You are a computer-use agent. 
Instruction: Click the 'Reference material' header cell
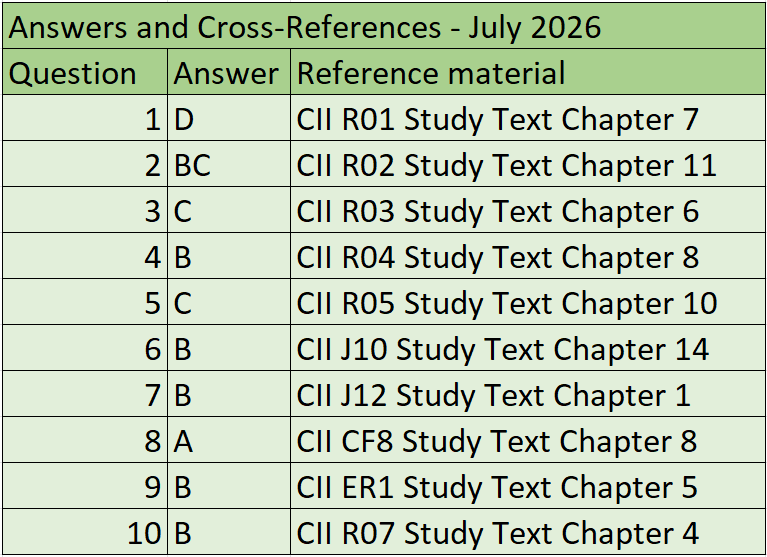pos(528,72)
